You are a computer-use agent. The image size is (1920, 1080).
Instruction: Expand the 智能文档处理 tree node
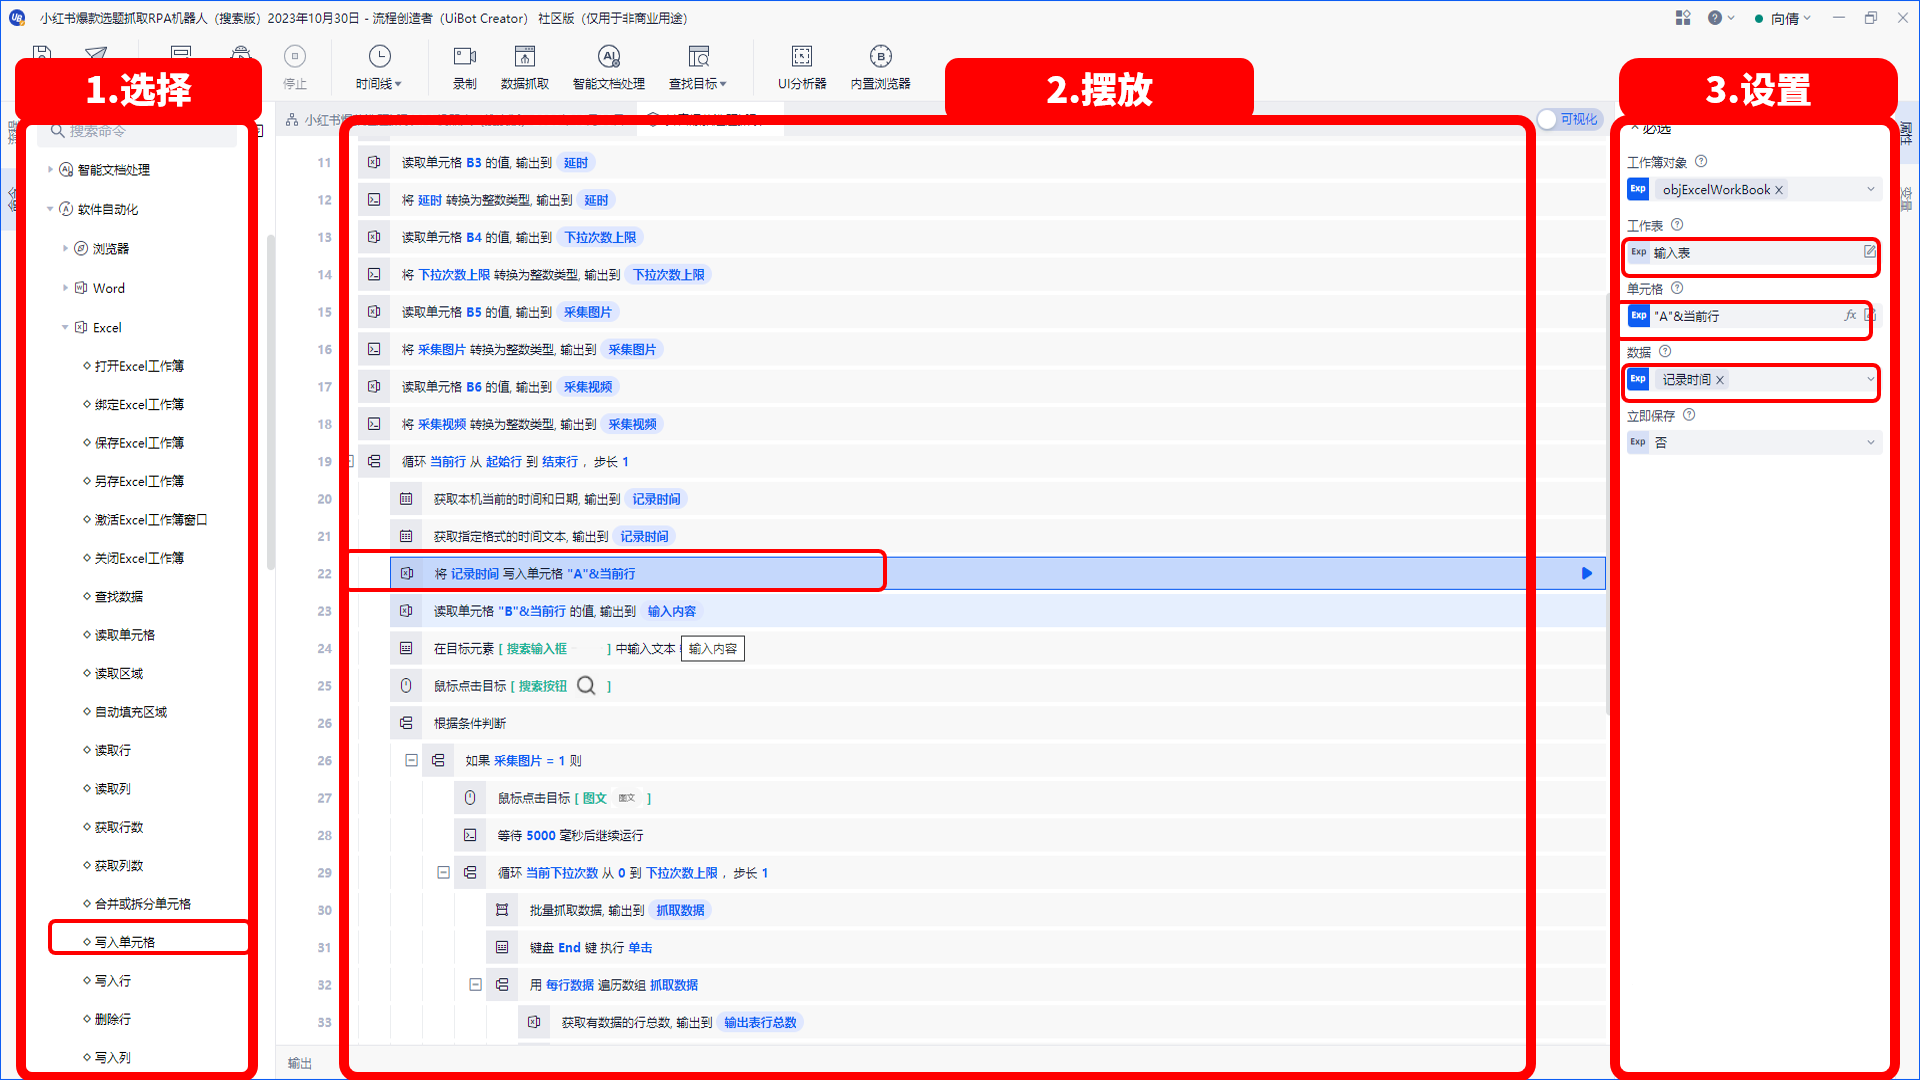coord(50,170)
